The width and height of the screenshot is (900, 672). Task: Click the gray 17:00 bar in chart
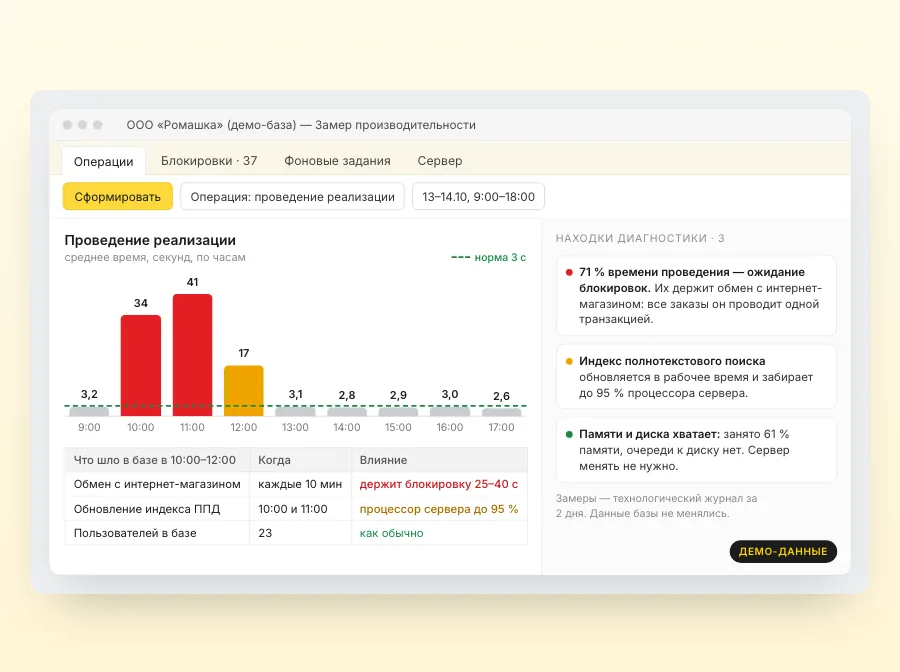(x=501, y=412)
